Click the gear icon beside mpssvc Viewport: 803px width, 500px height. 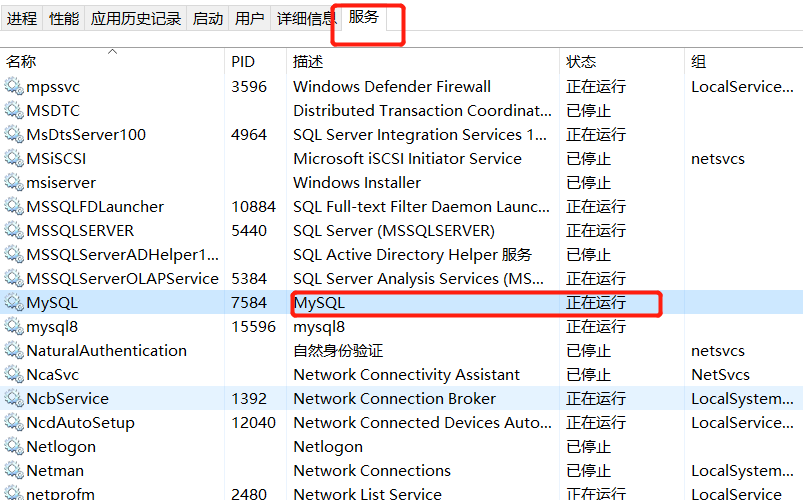pos(14,86)
